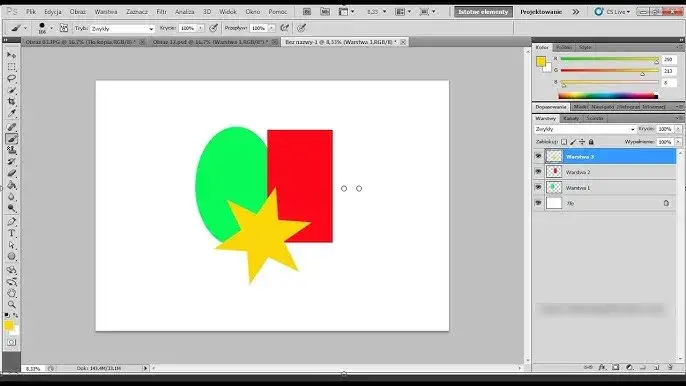
Task: Switch to the Próbki tab
Action: (x=564, y=47)
